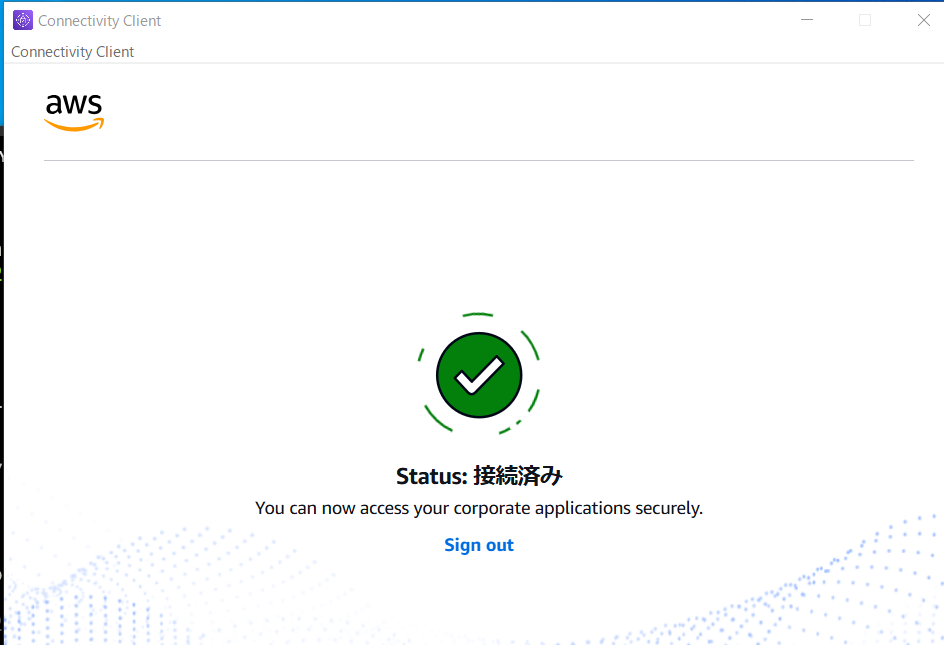Click the corporate applications description text
The height and width of the screenshot is (645, 944).
point(478,507)
